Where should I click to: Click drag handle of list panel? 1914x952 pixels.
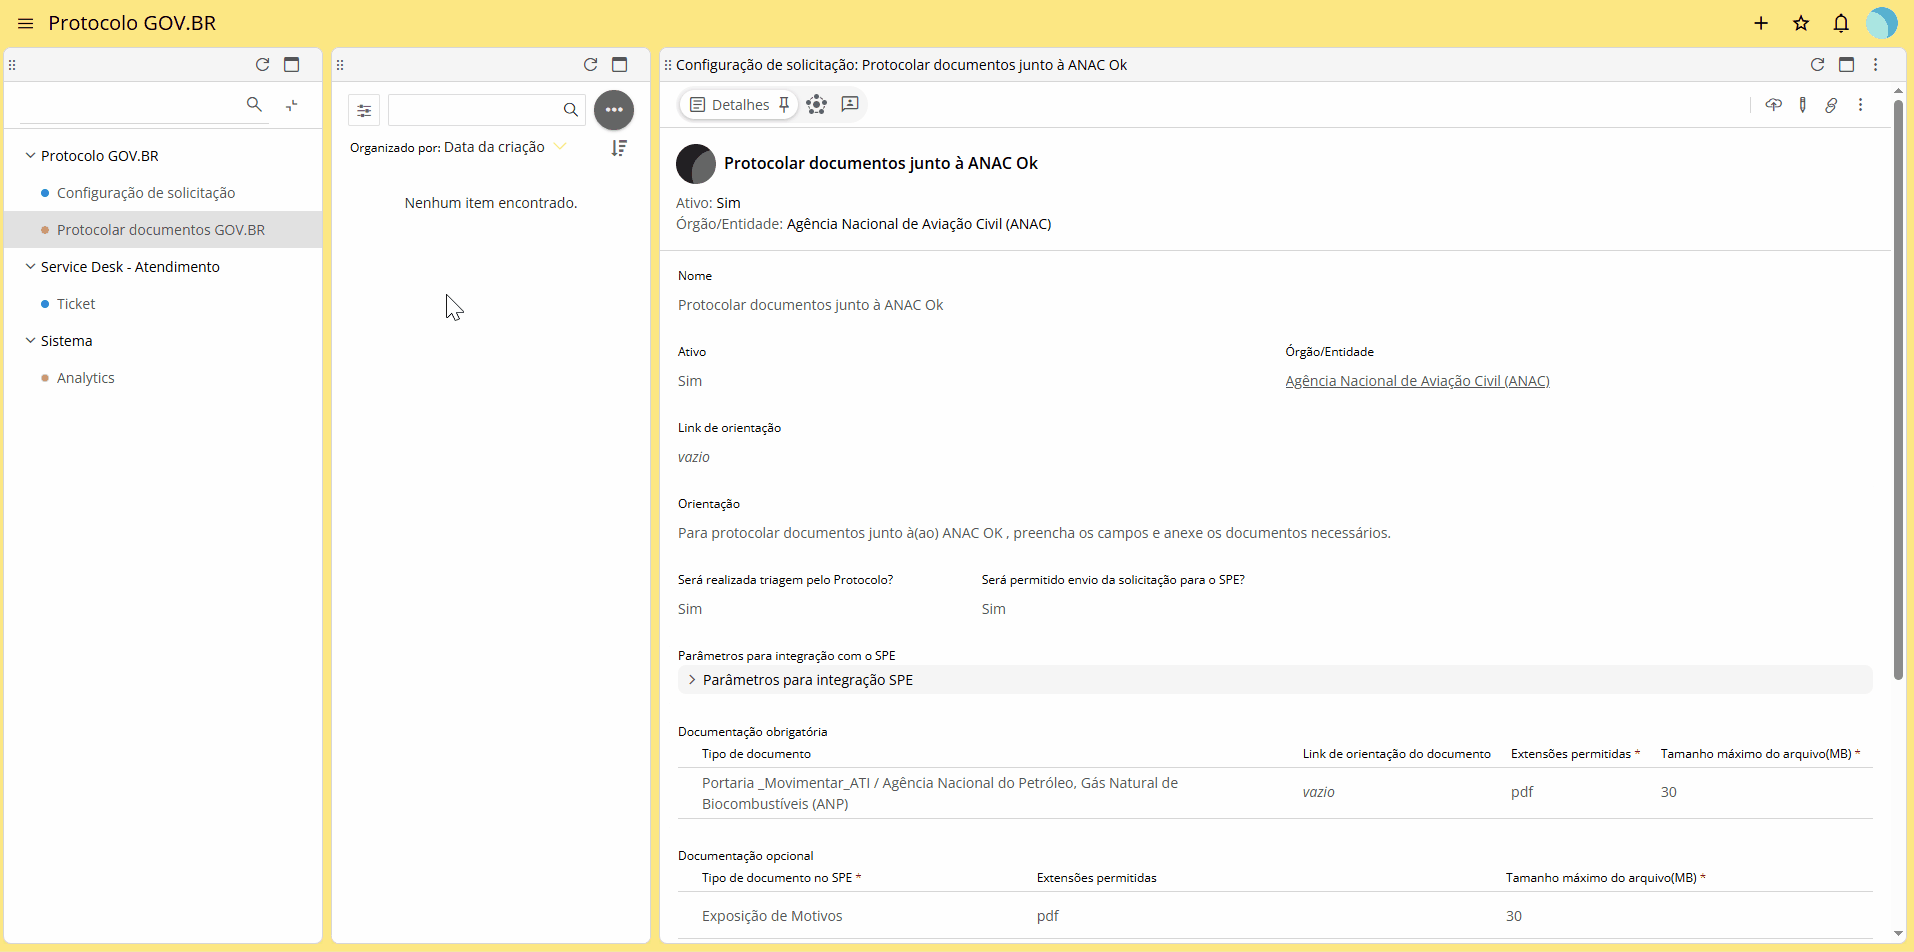[340, 65]
